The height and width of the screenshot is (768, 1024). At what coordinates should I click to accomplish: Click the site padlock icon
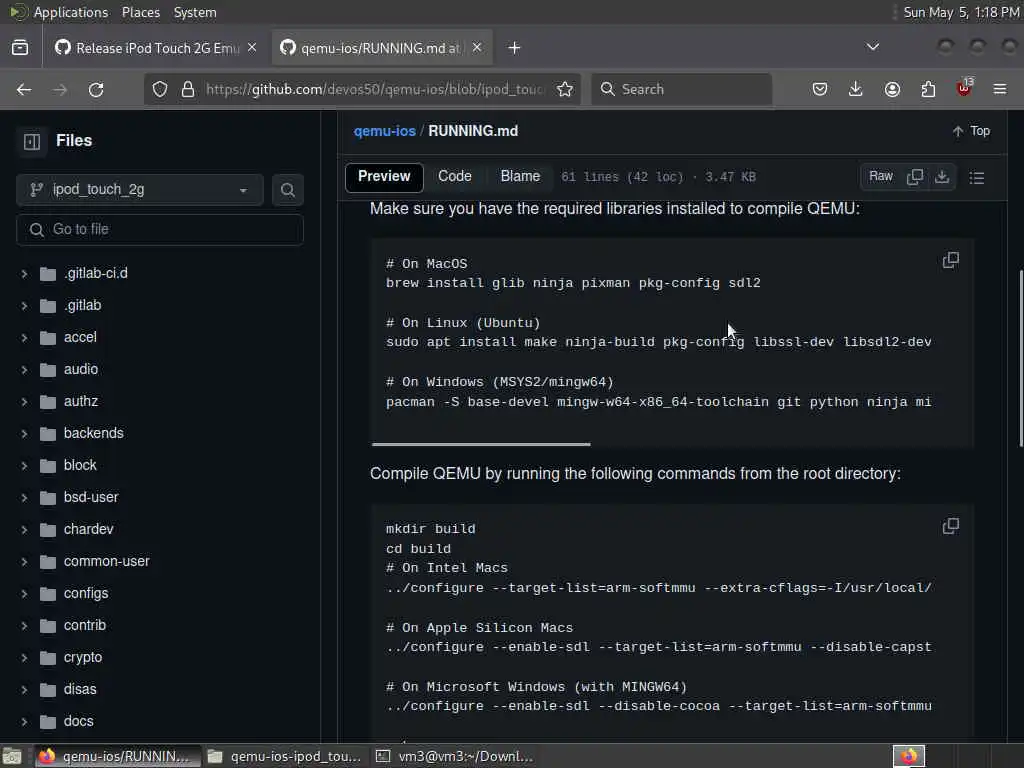tap(188, 89)
